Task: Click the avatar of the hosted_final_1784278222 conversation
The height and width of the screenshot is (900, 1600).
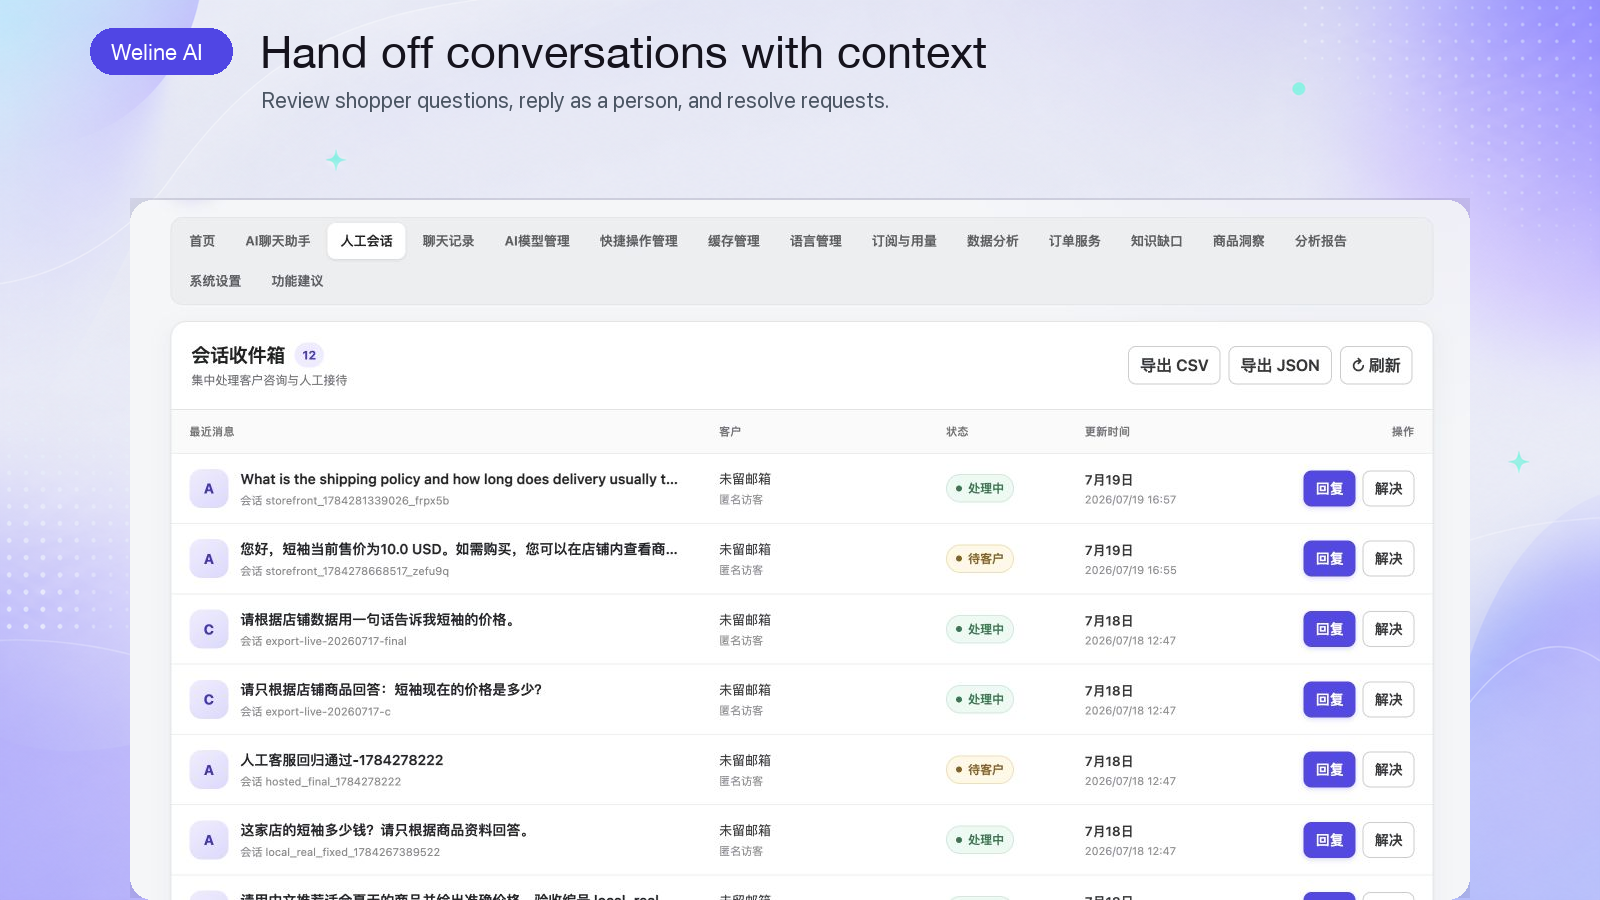Action: [209, 770]
